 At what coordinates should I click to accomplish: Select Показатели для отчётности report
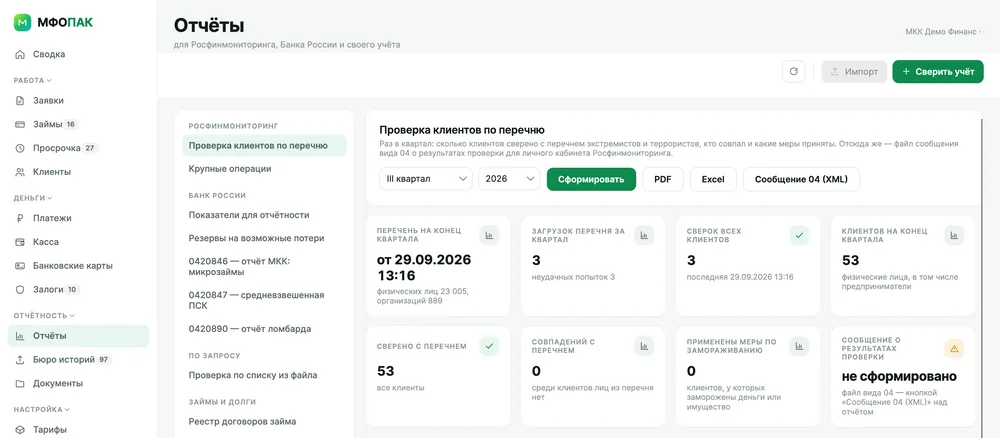click(264, 215)
